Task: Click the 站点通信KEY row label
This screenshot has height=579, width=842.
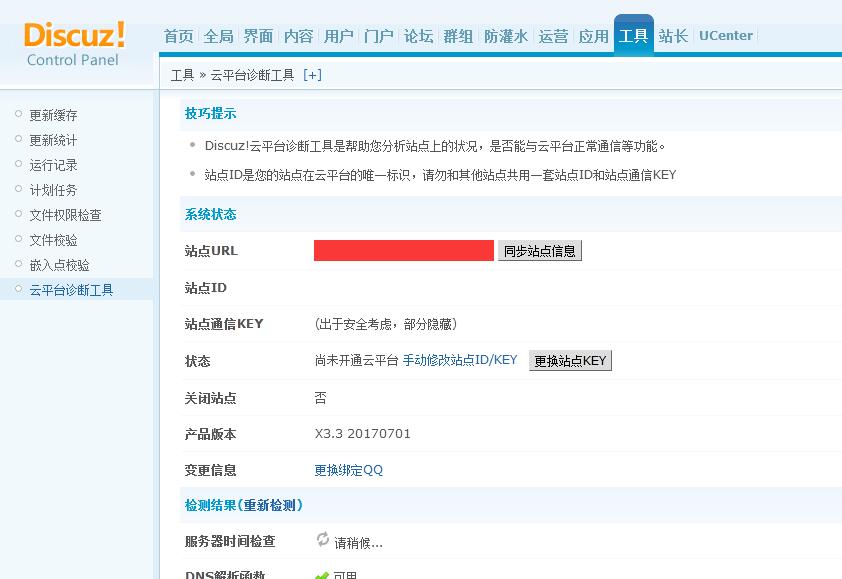Action: [x=224, y=324]
